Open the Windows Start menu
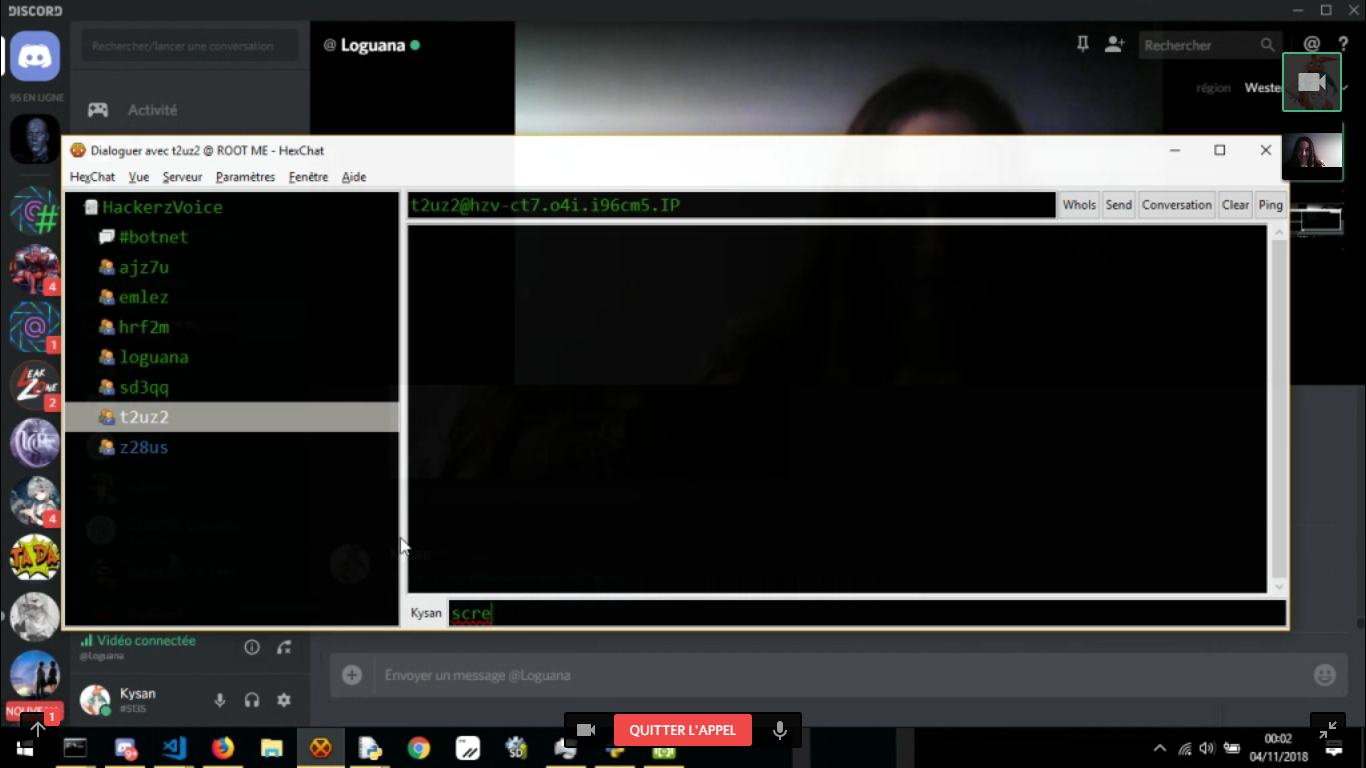1366x768 pixels. pos(24,748)
